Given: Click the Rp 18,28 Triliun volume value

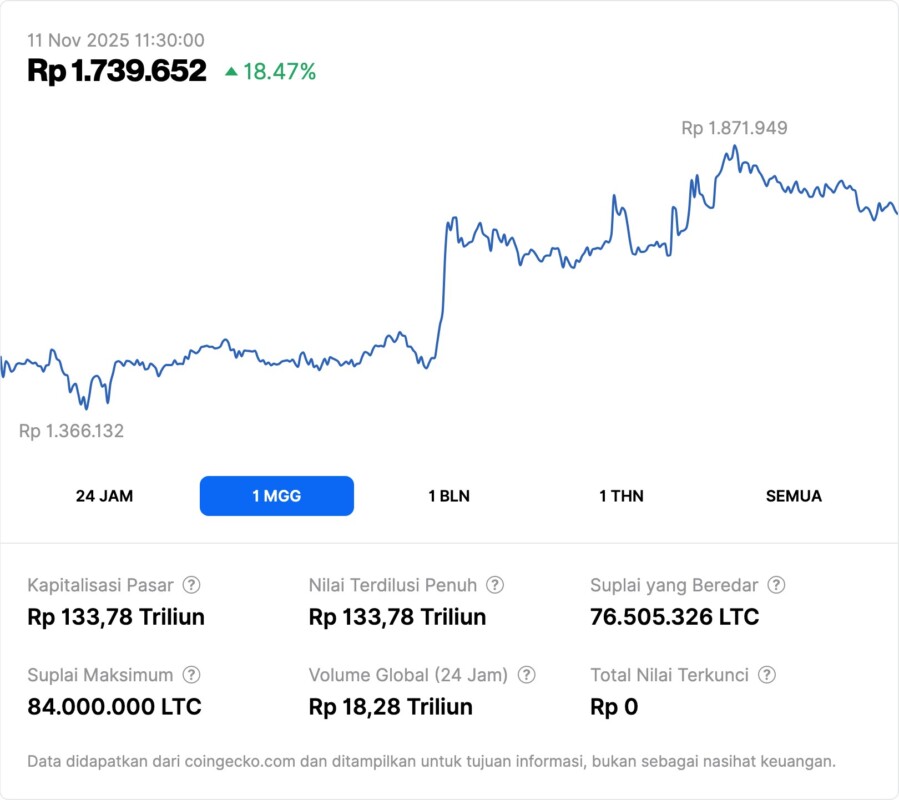Looking at the screenshot, I should click(391, 707).
